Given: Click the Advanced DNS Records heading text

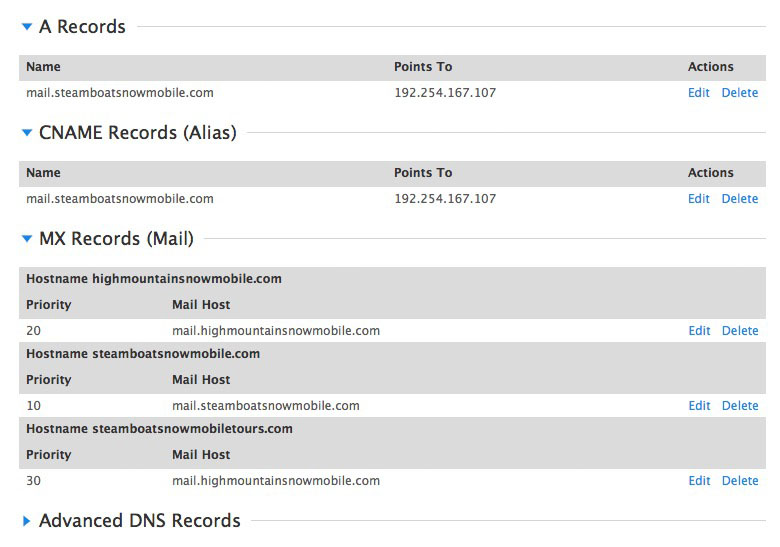Looking at the screenshot, I should [140, 521].
